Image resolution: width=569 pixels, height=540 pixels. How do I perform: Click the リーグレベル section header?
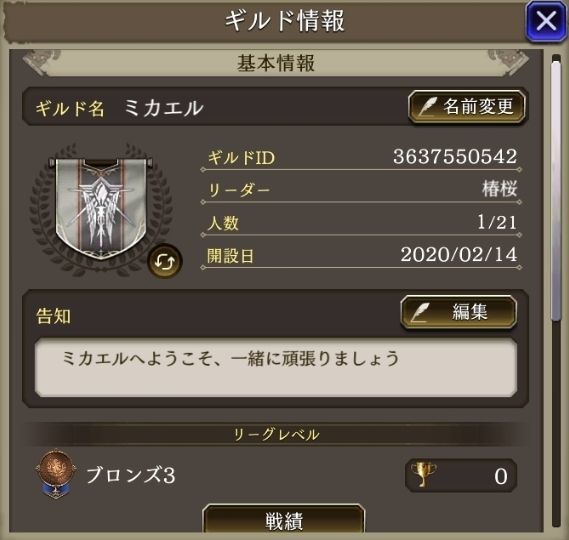(x=276, y=434)
